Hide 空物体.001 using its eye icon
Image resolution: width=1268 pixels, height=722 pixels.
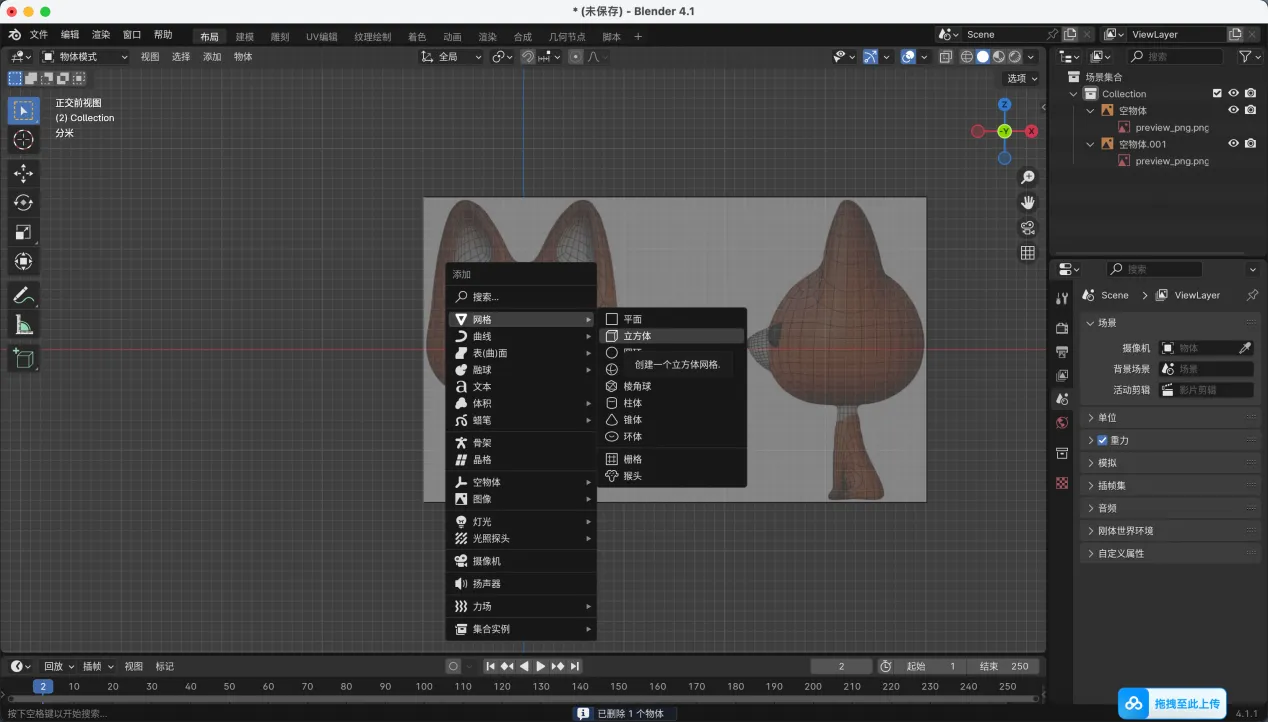1233,144
